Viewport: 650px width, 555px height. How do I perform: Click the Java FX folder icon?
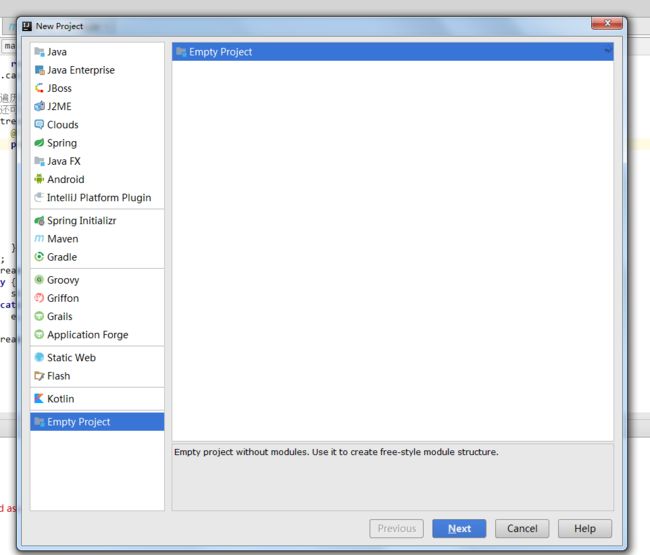[39, 161]
